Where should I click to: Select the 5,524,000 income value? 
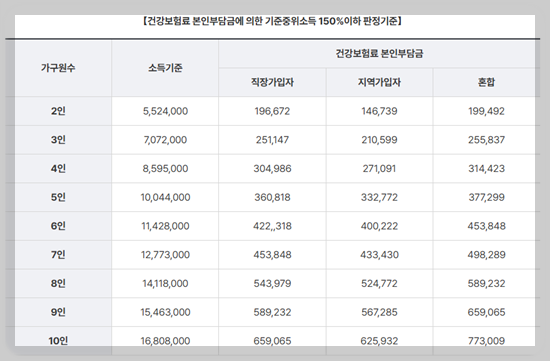(x=165, y=111)
